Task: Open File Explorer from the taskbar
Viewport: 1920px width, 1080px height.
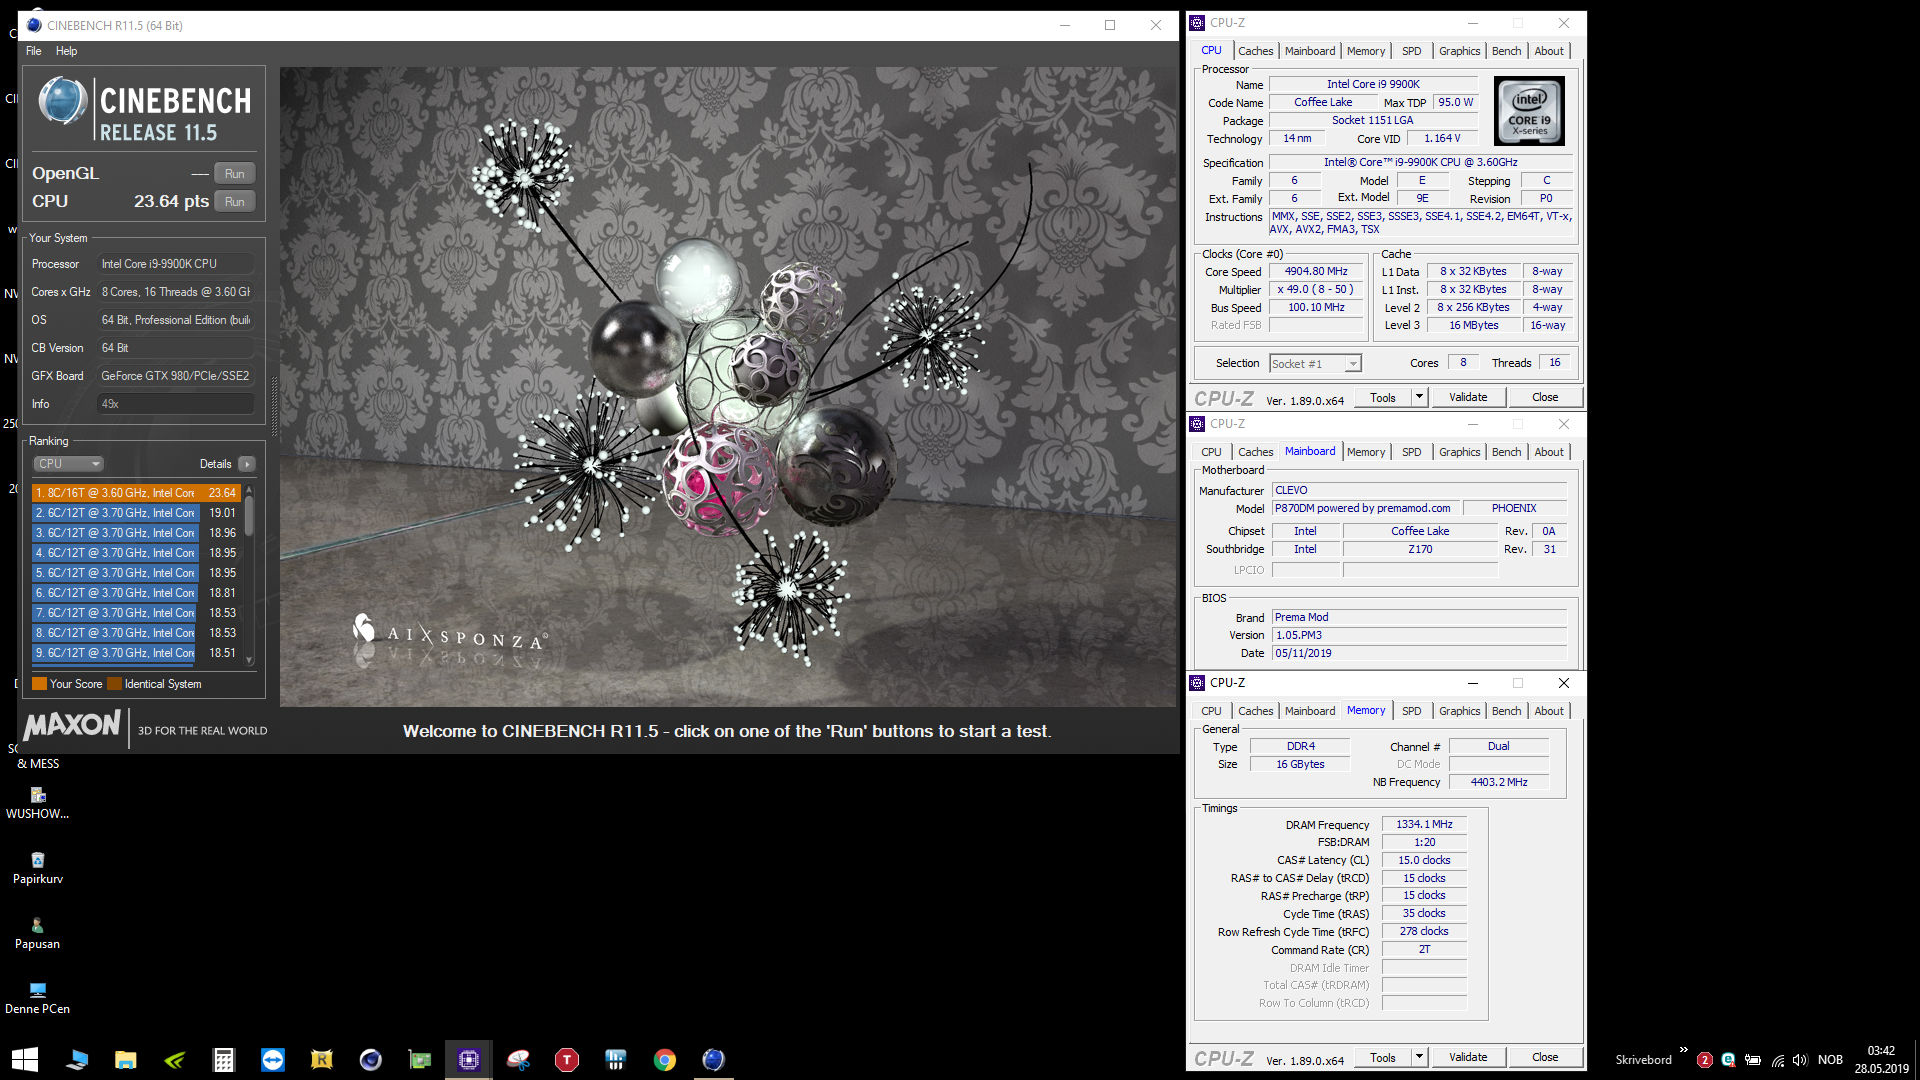Action: click(x=125, y=1059)
